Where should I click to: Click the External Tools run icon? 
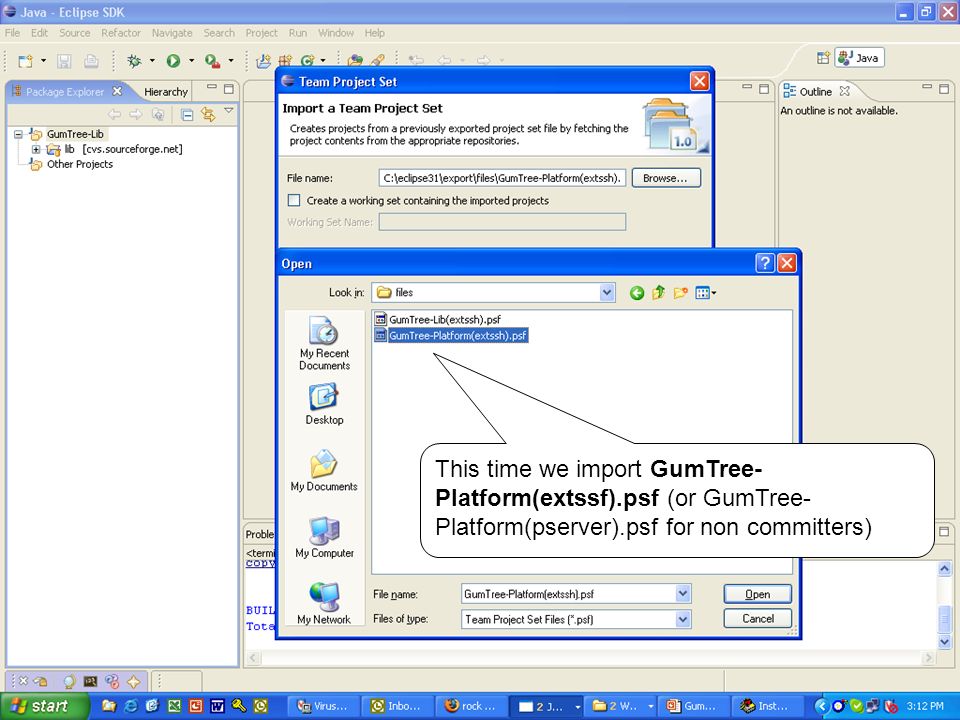click(212, 61)
